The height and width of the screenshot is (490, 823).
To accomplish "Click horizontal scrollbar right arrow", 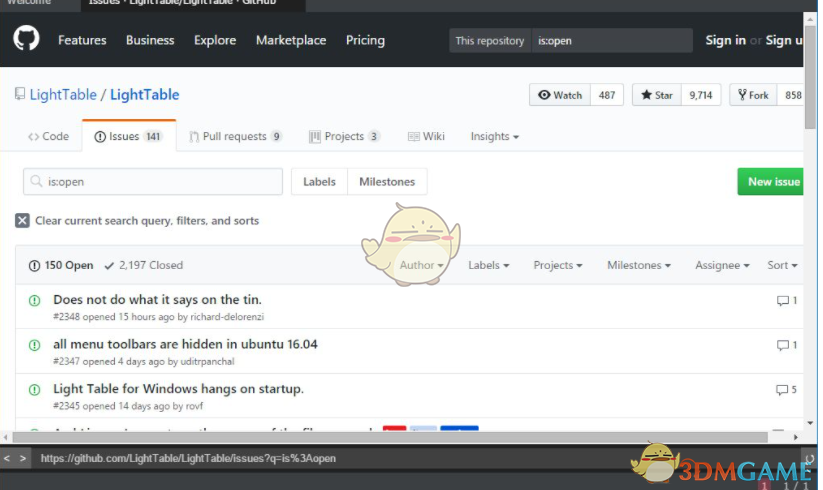I will [796, 437].
